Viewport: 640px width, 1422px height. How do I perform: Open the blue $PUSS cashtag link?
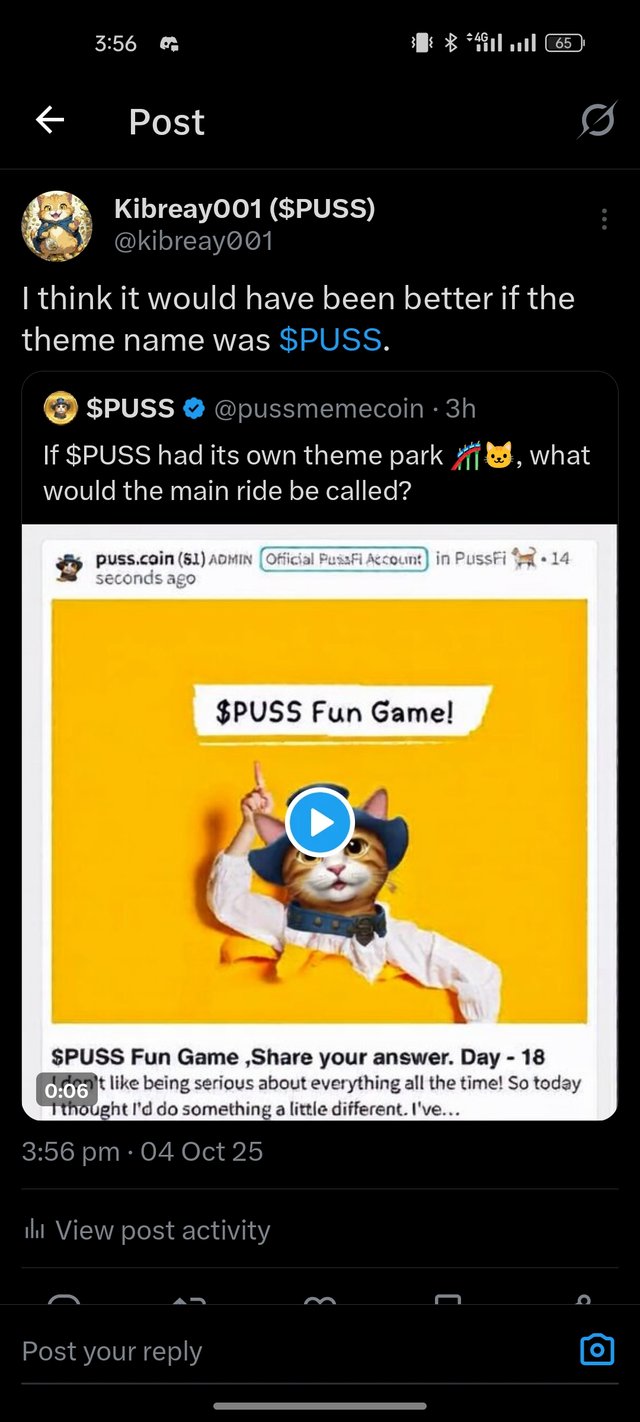331,340
